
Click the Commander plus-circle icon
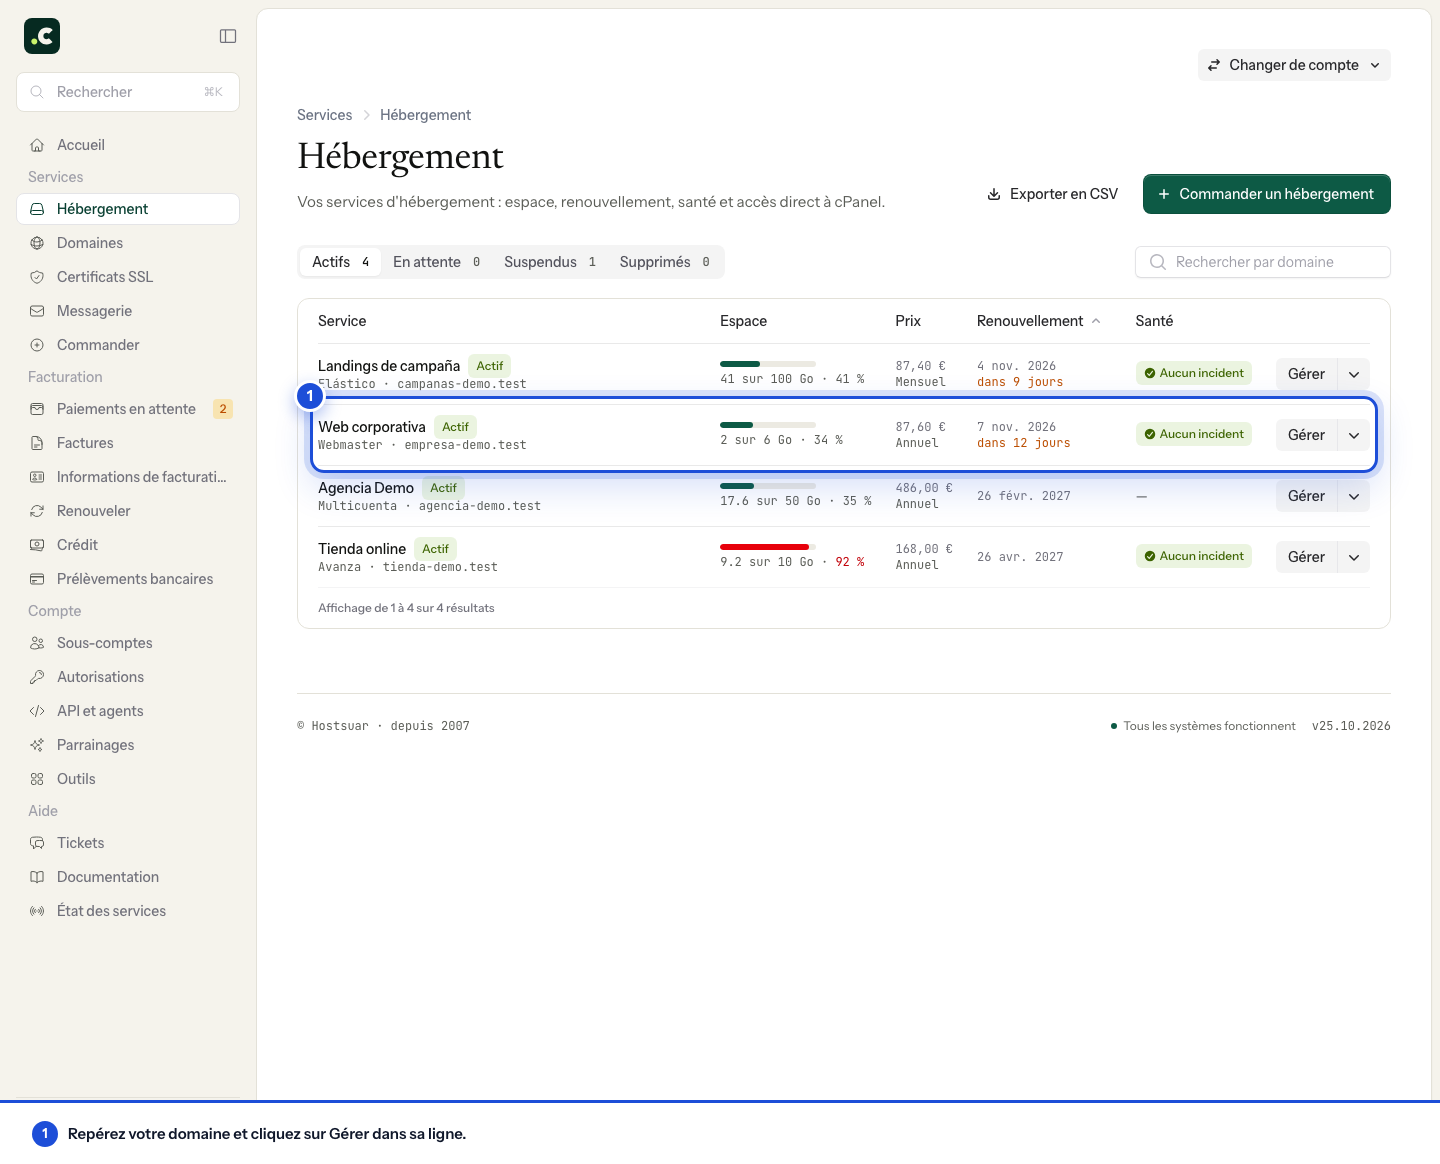tap(37, 345)
